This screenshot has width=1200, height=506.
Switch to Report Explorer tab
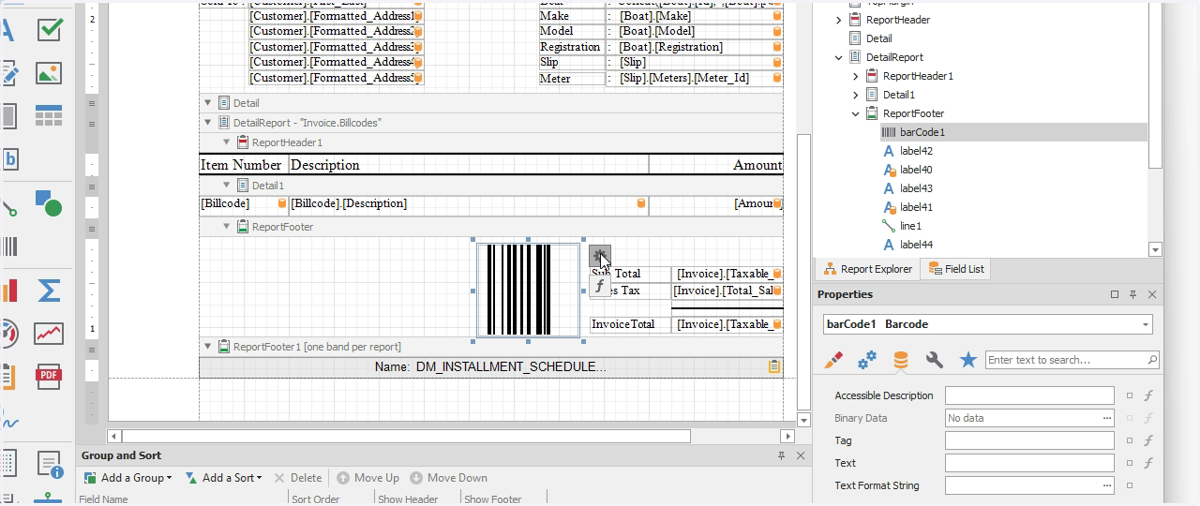(x=866, y=269)
